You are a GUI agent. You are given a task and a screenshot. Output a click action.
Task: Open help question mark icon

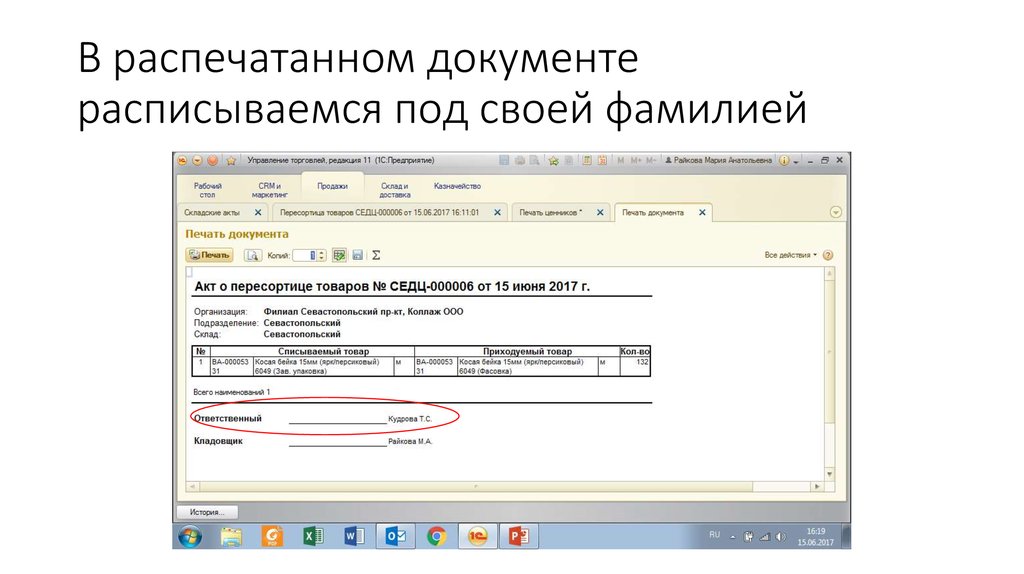(828, 255)
